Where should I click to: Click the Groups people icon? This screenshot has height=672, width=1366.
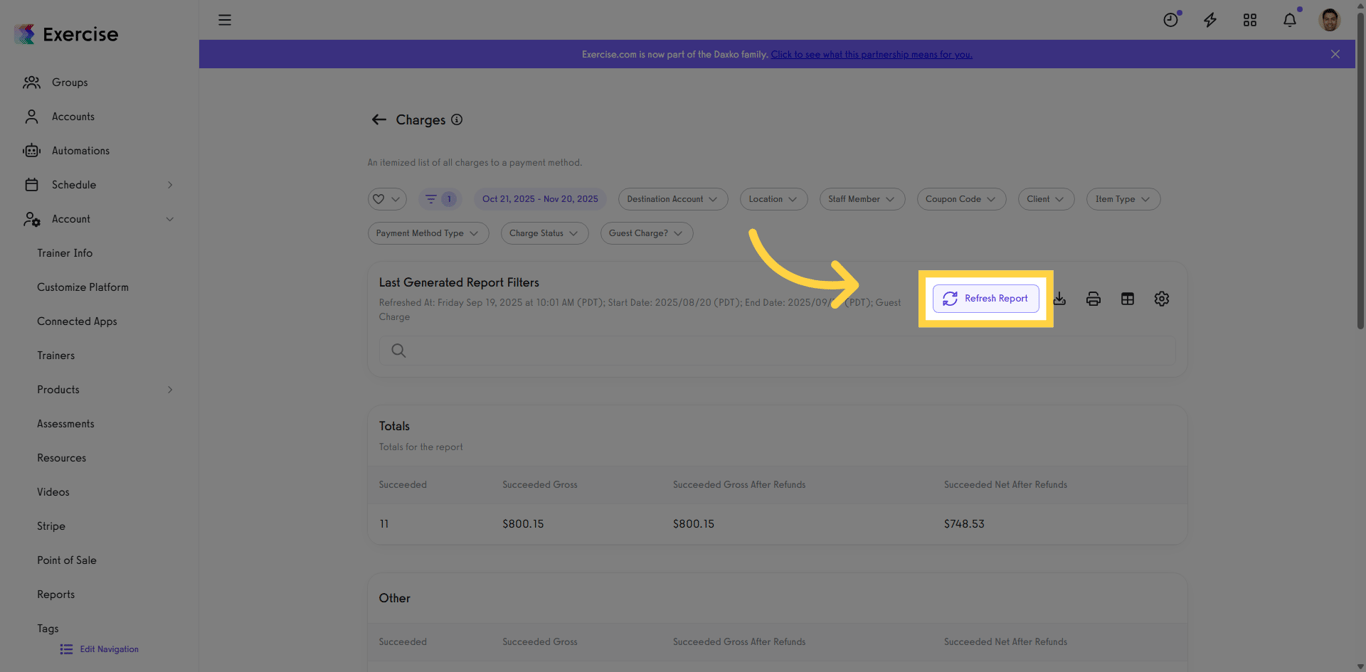(32, 82)
